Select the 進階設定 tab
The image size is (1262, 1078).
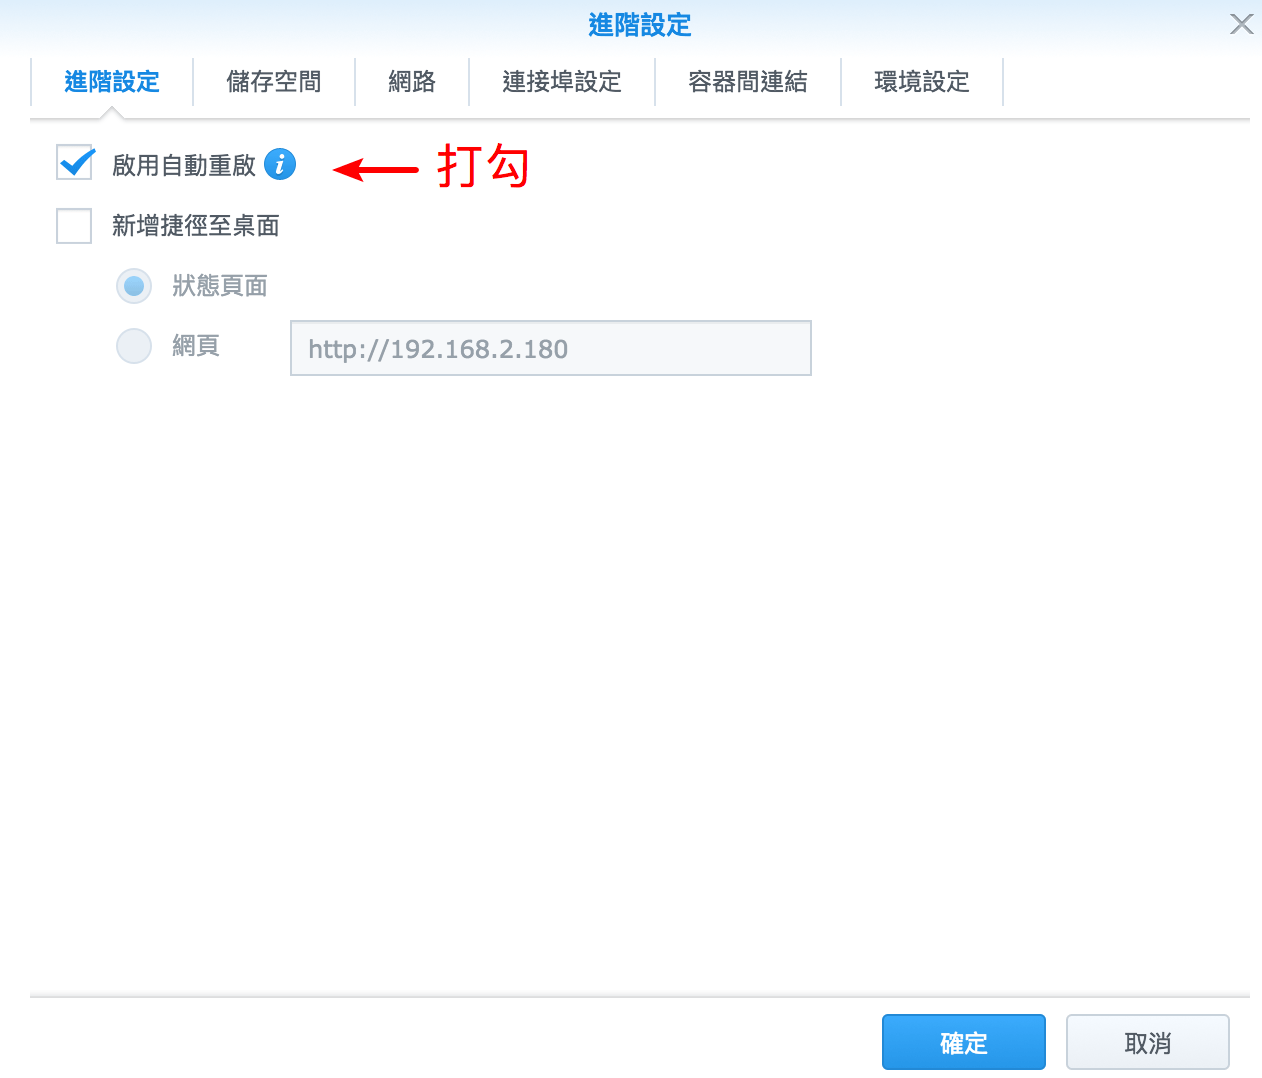tap(111, 82)
